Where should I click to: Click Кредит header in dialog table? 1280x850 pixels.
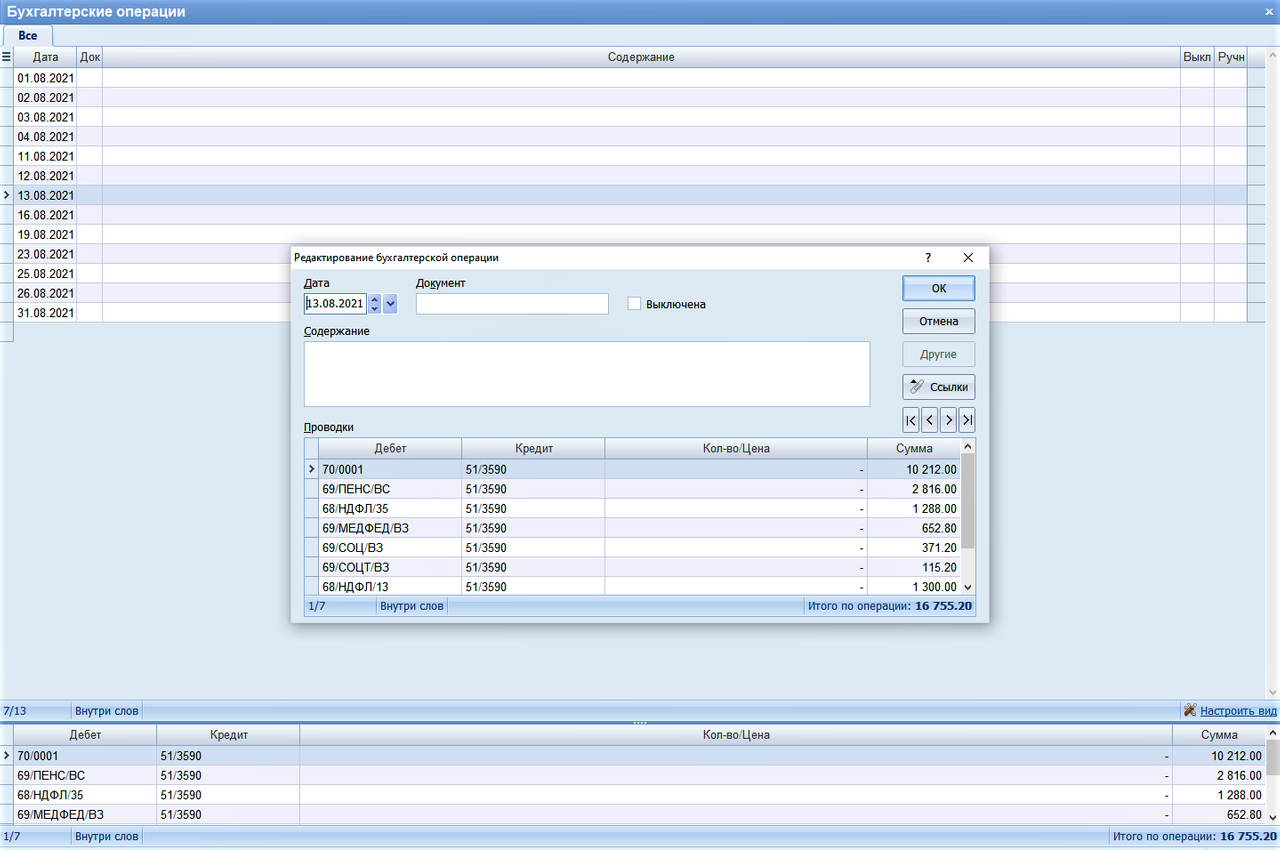[x=534, y=448]
